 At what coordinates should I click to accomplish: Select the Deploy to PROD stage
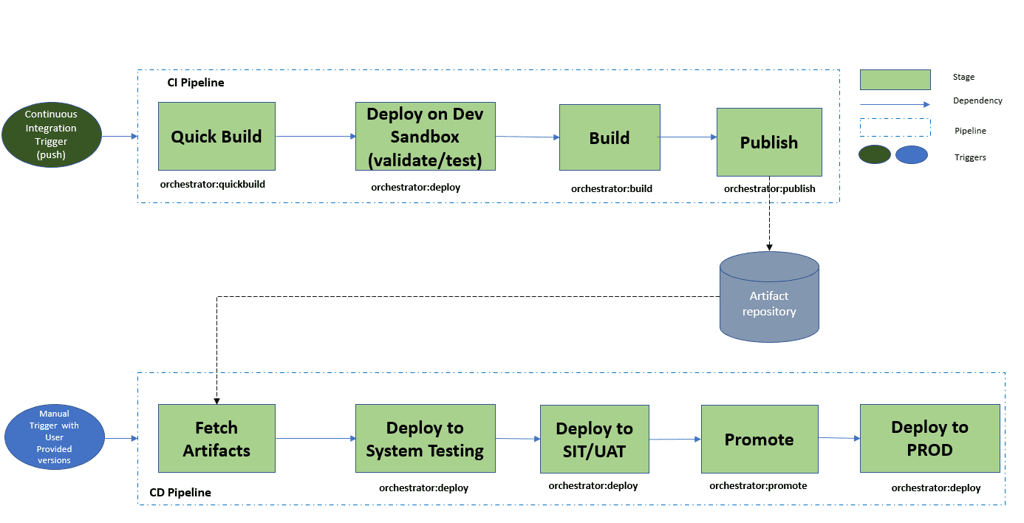tap(930, 438)
